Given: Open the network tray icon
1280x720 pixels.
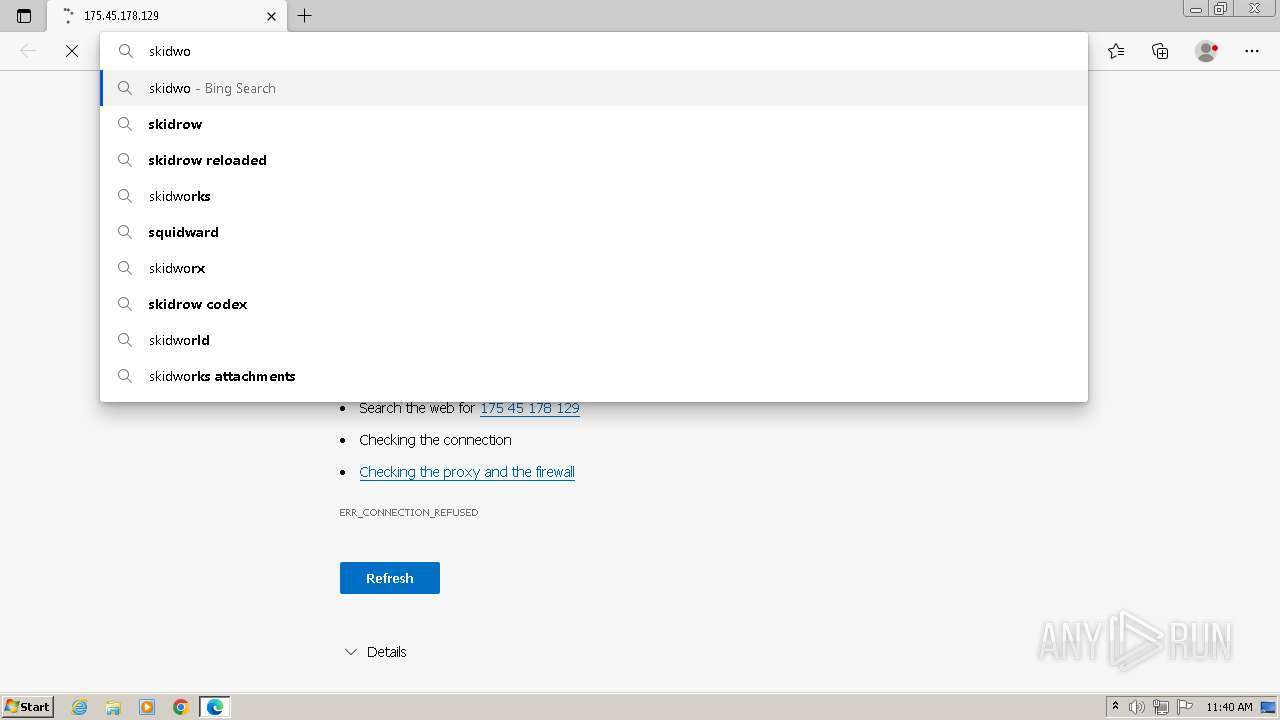Looking at the screenshot, I should [1161, 707].
